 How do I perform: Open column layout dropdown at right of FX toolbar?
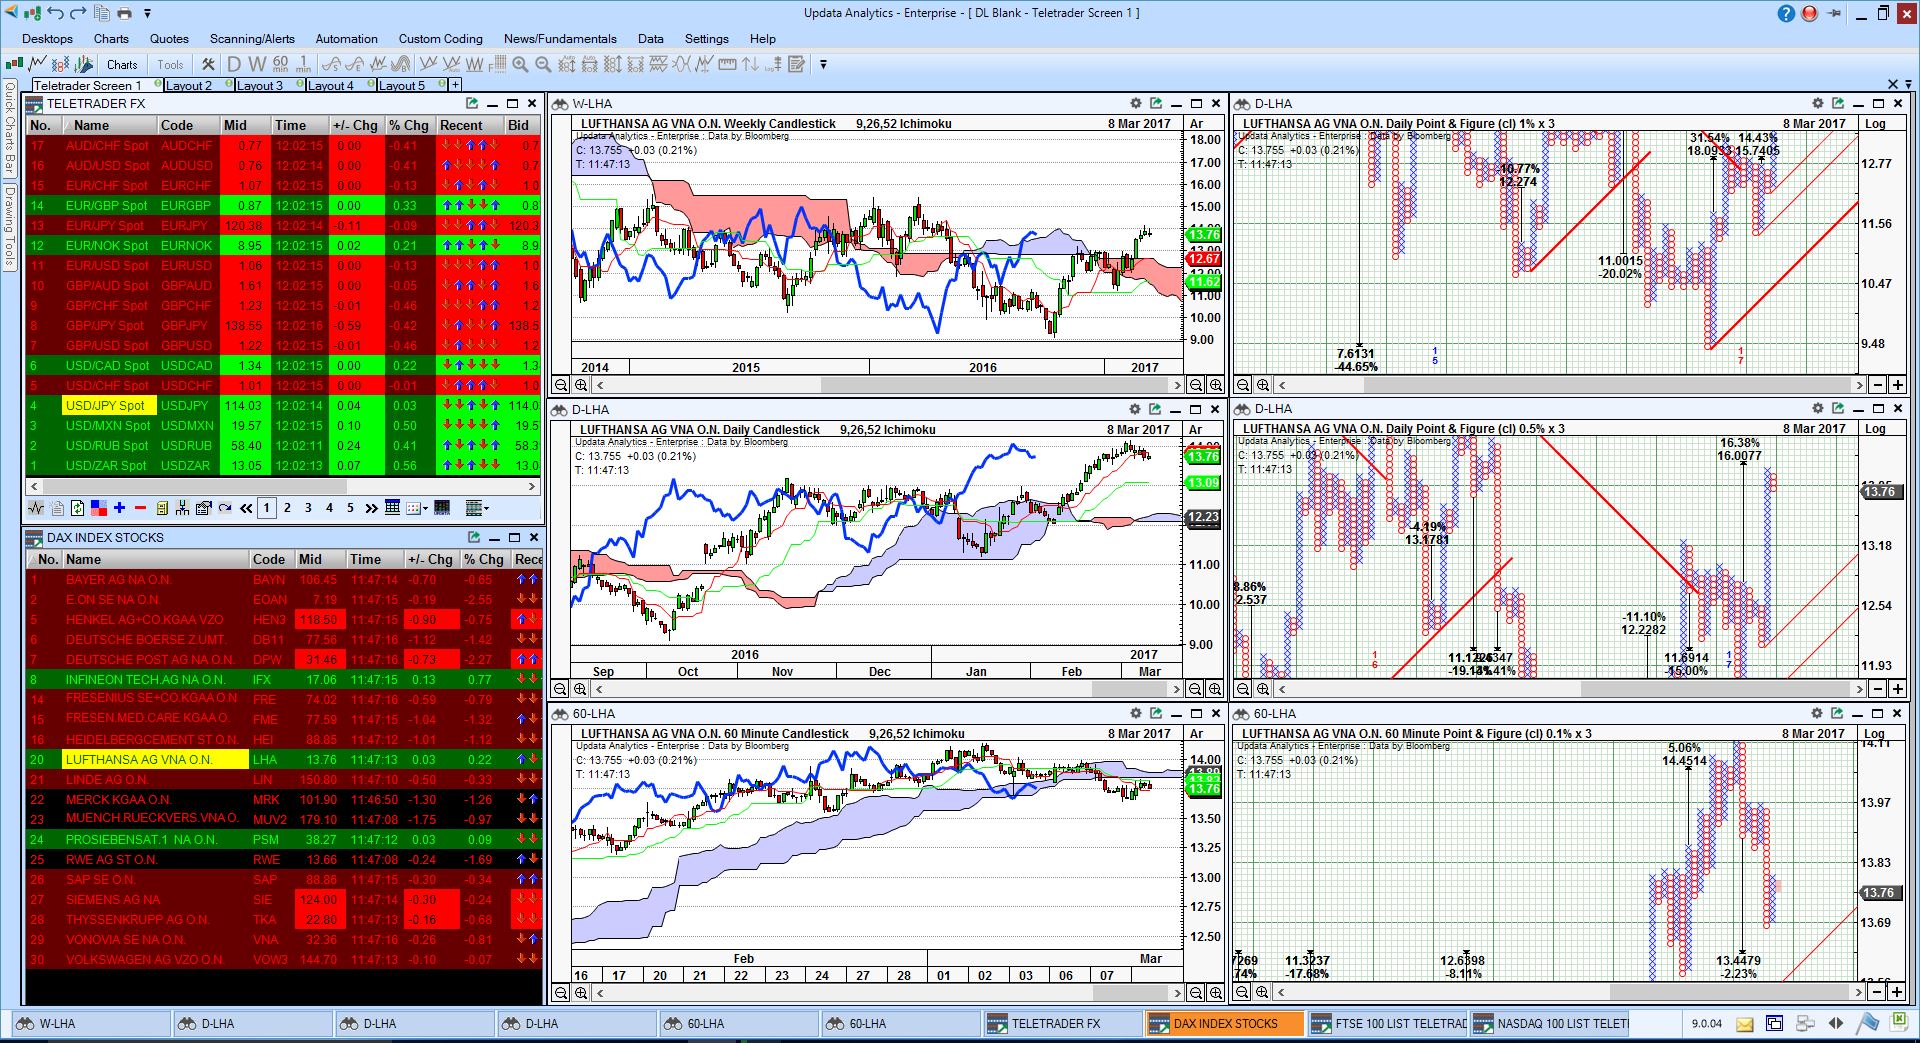tap(477, 508)
